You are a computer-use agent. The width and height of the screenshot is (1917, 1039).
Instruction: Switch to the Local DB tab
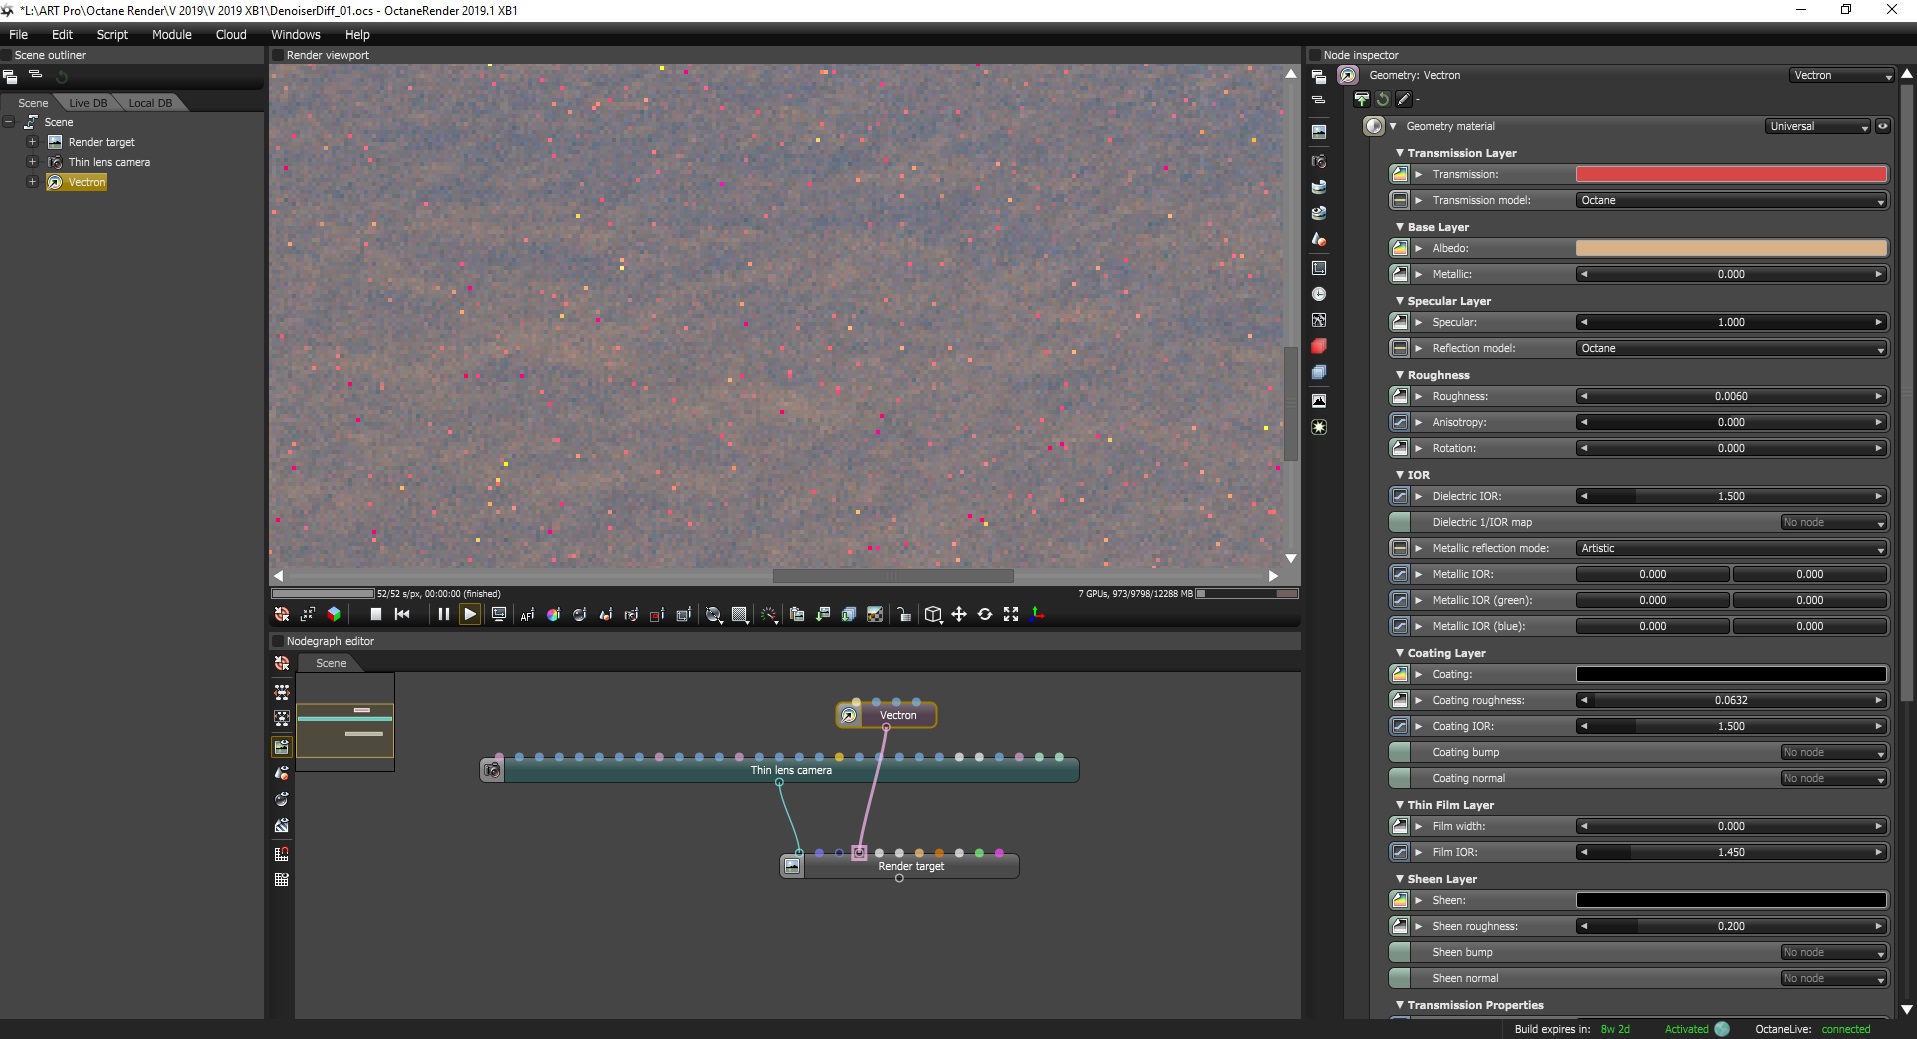click(150, 103)
